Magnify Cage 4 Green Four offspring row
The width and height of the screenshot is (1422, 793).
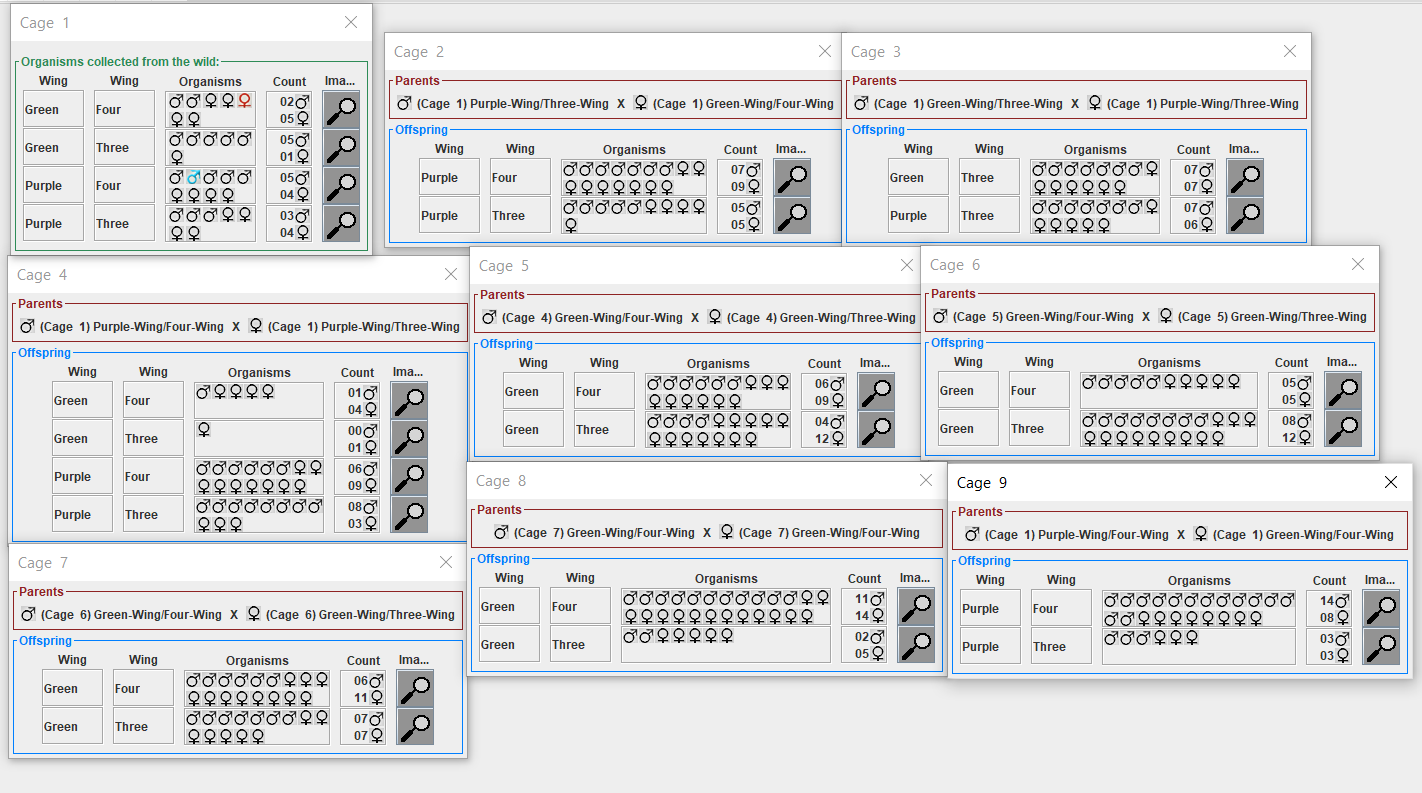click(409, 400)
